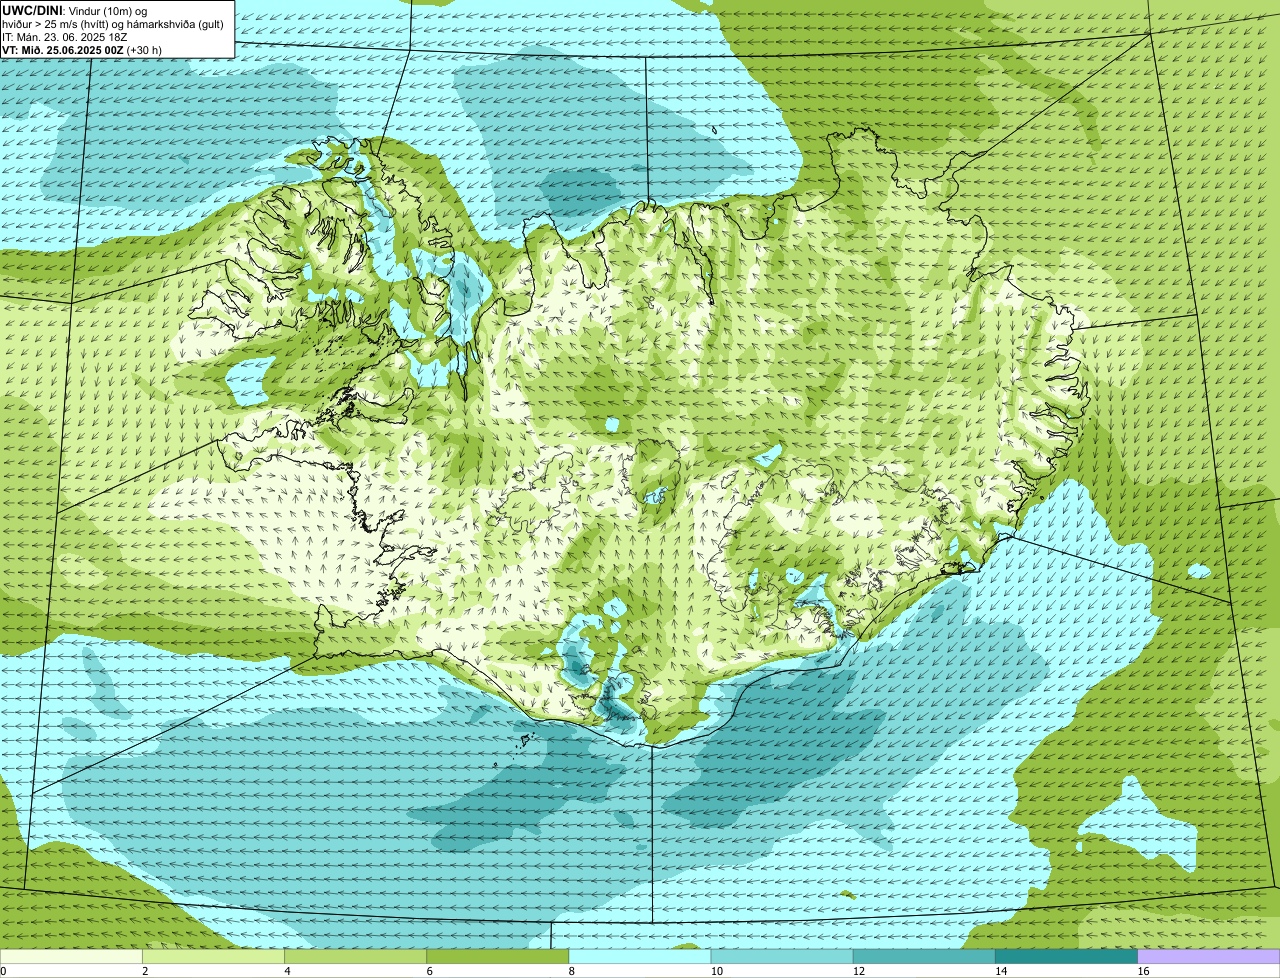Click the '16' label under the legend
This screenshot has height=978, width=1280.
click(1141, 971)
